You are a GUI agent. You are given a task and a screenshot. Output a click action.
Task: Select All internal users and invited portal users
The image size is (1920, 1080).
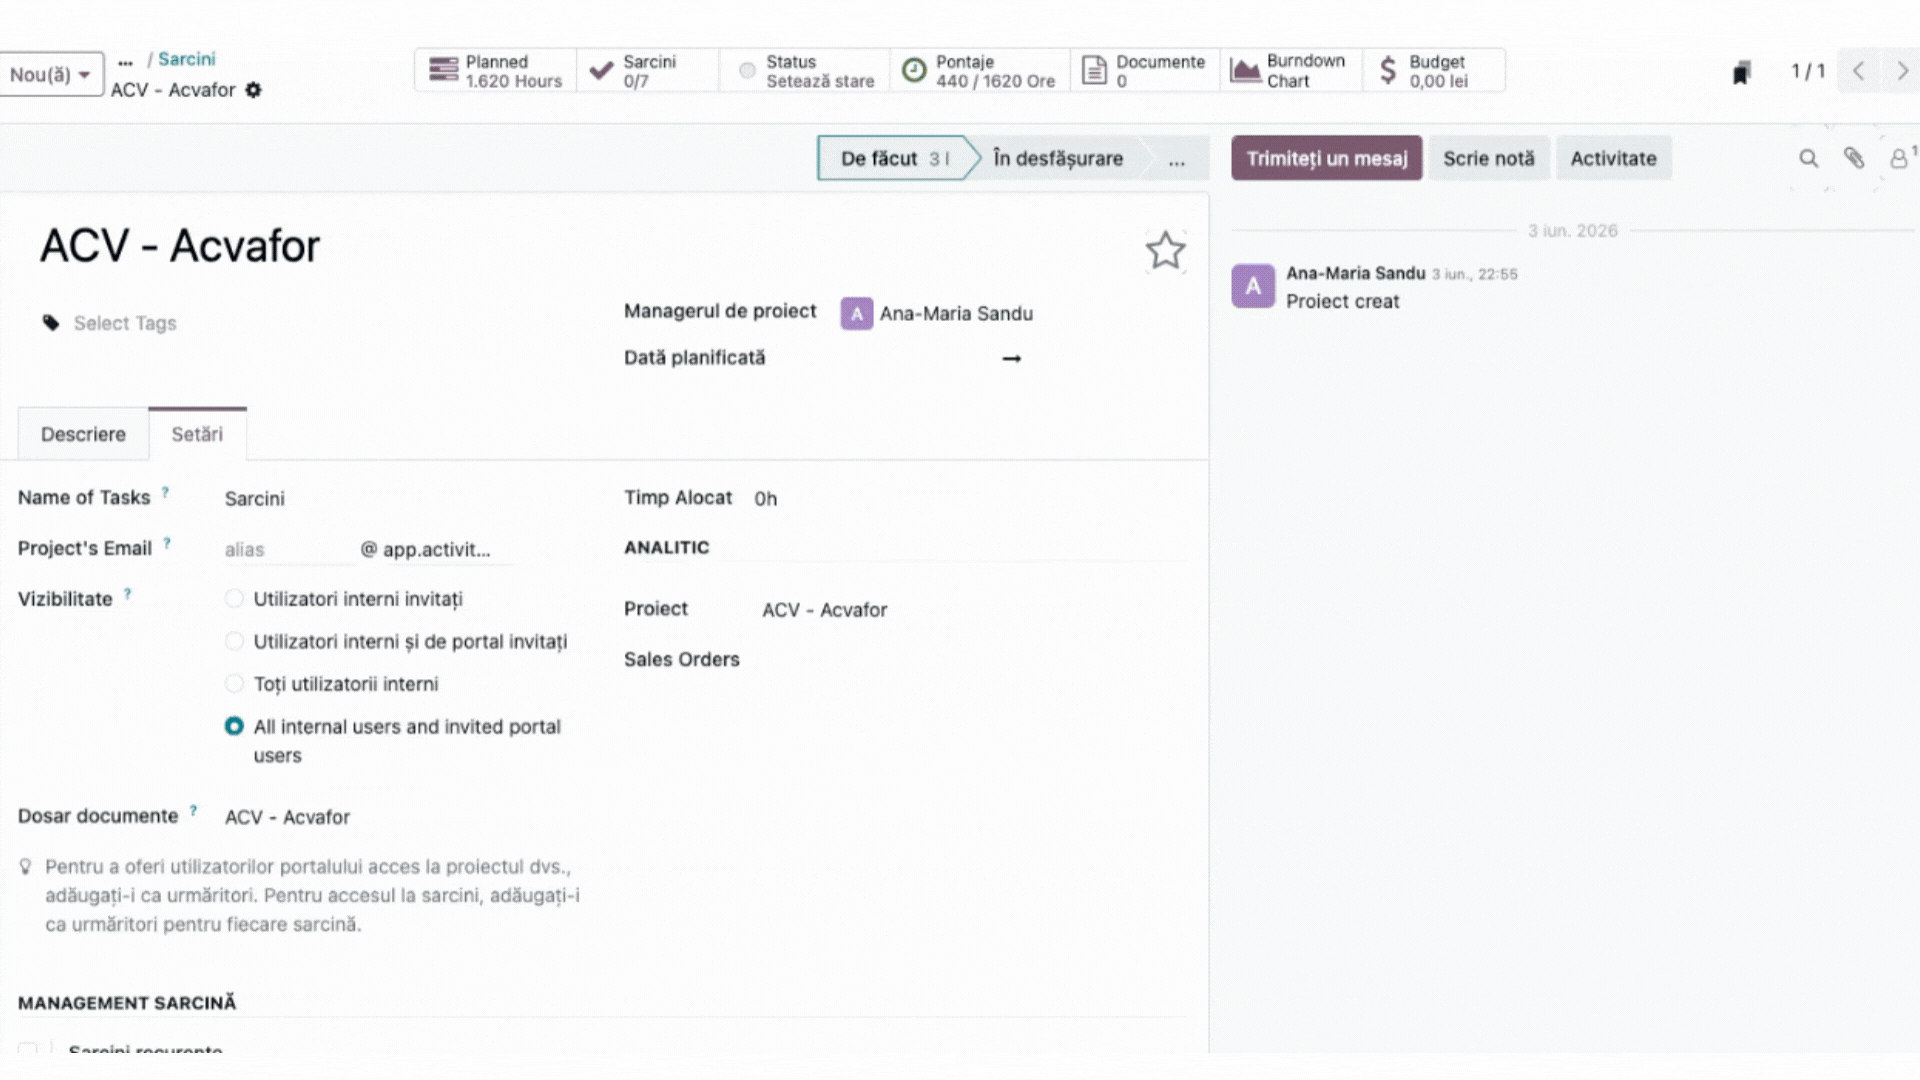(x=234, y=726)
